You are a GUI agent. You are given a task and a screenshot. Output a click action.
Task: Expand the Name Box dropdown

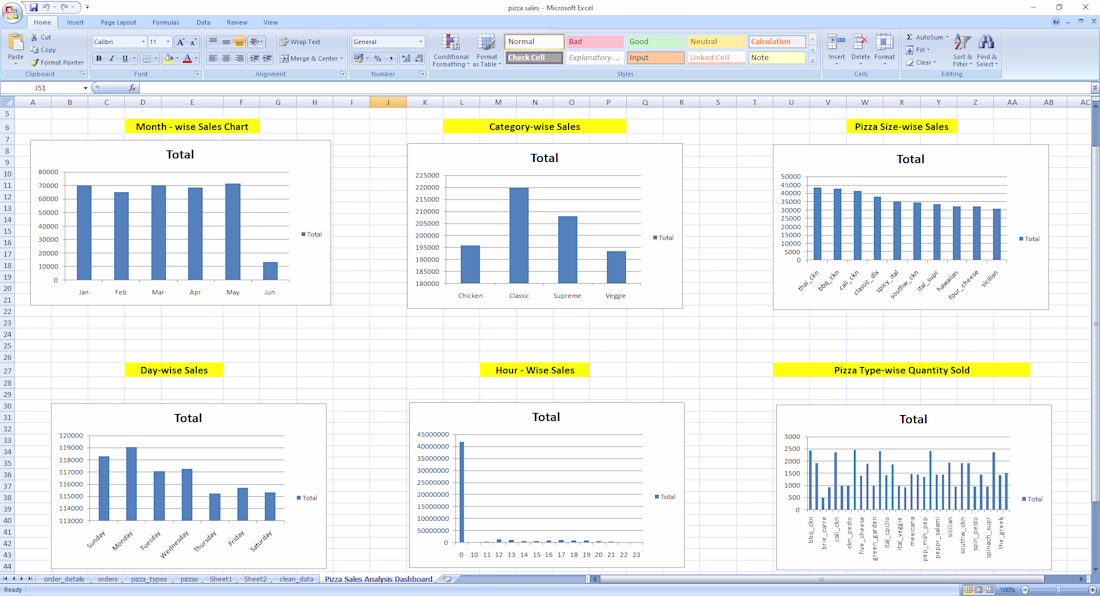[86, 88]
